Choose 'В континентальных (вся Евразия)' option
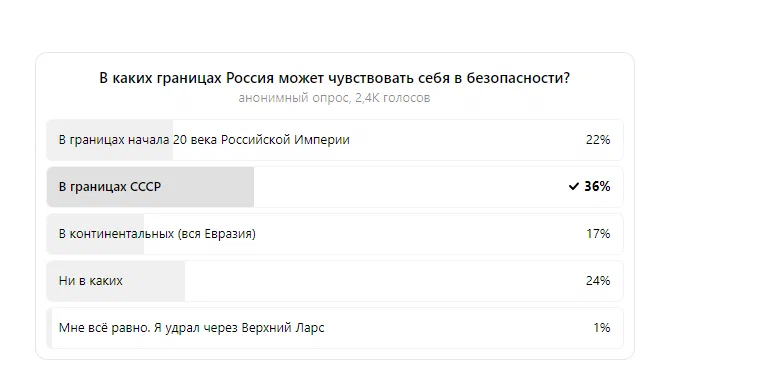The height and width of the screenshot is (386, 765). (335, 234)
